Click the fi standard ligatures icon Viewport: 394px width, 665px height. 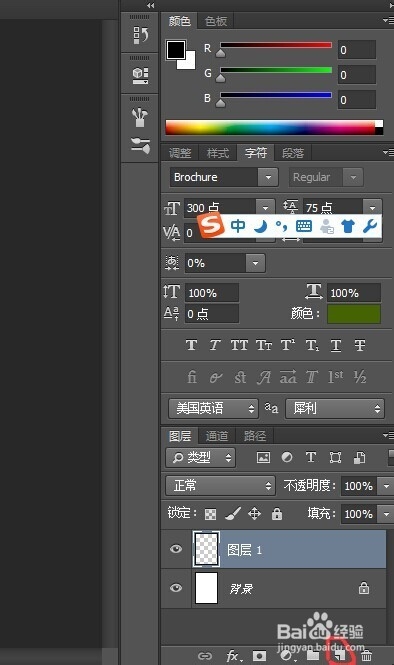(x=192, y=377)
